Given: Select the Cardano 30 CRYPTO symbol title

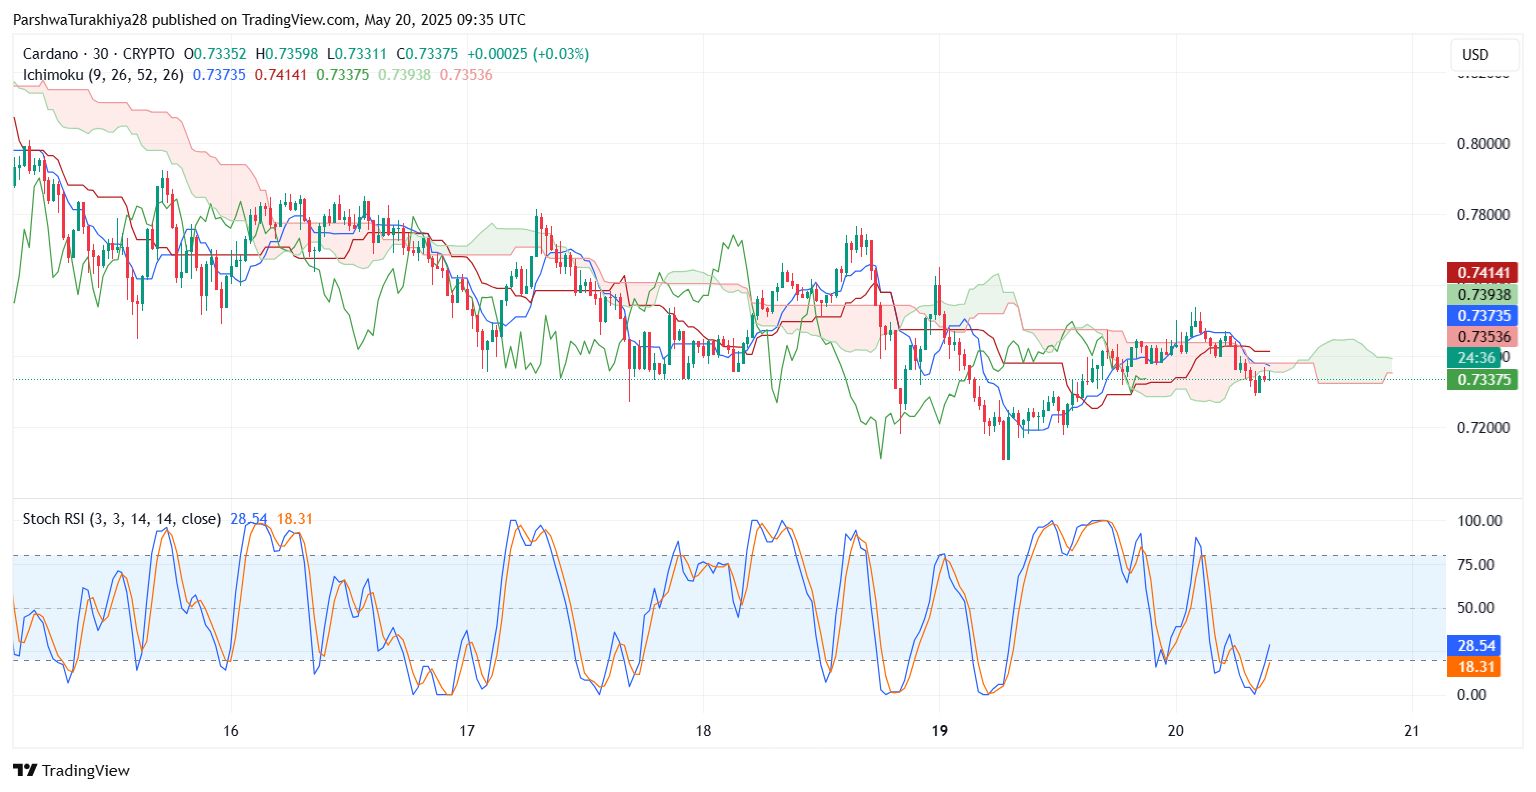Looking at the screenshot, I should coord(98,54).
